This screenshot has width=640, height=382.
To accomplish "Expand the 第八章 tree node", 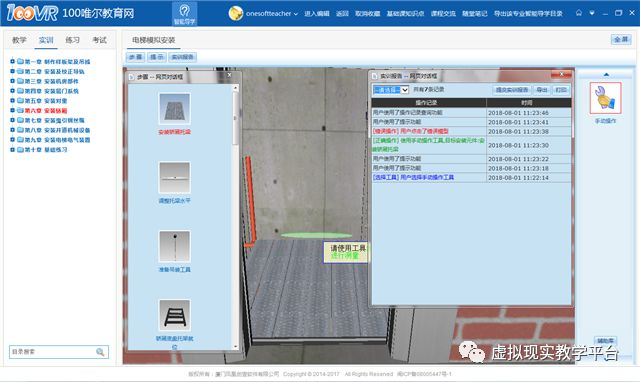I will 12,130.
